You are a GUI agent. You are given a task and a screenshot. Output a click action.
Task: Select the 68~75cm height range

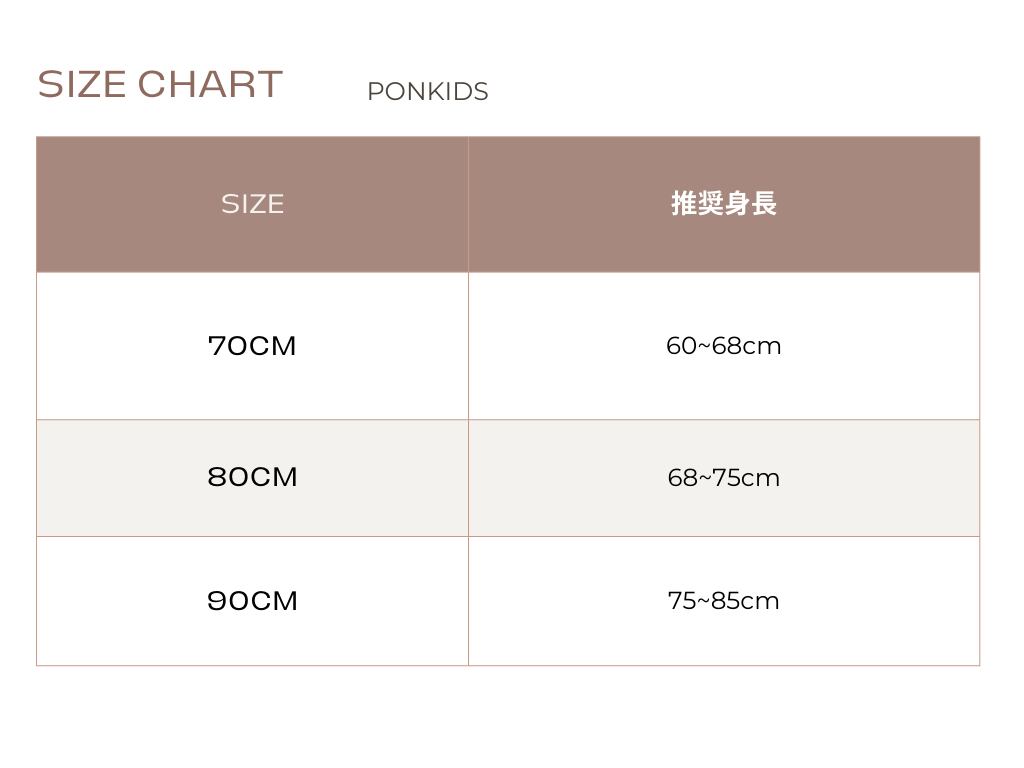(x=723, y=478)
